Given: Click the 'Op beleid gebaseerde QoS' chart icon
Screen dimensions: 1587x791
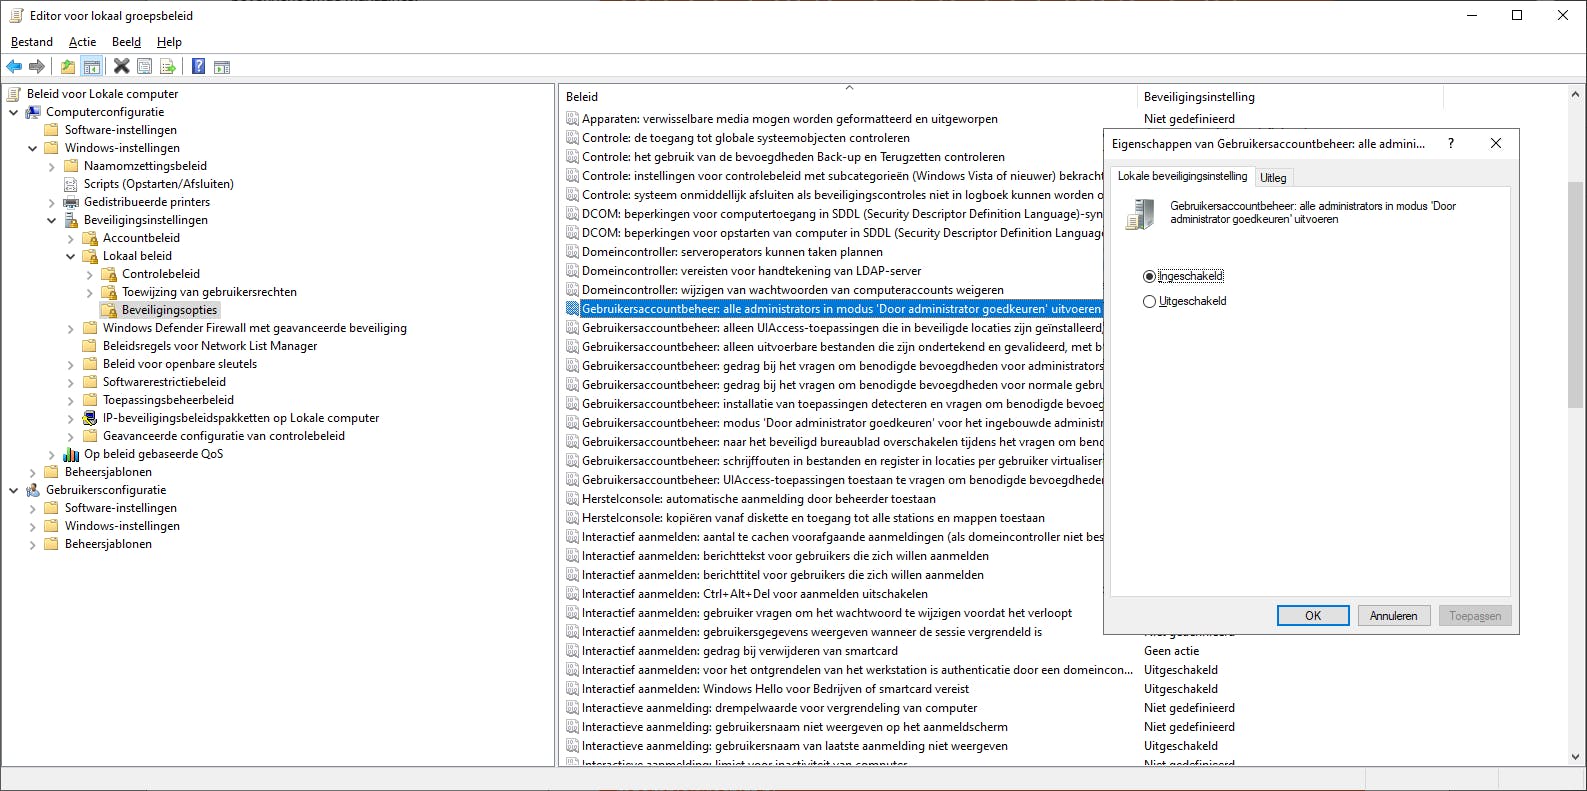Looking at the screenshot, I should click(x=71, y=454).
